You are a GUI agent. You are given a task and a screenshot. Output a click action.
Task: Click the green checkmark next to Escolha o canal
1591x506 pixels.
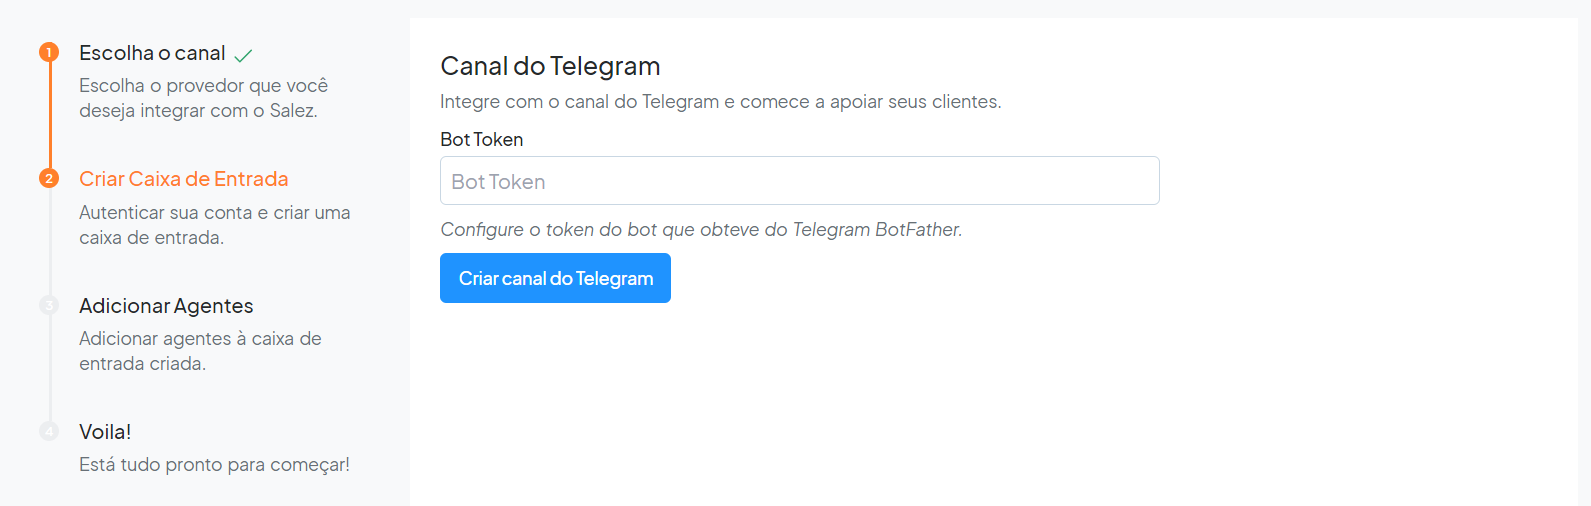[x=243, y=55]
